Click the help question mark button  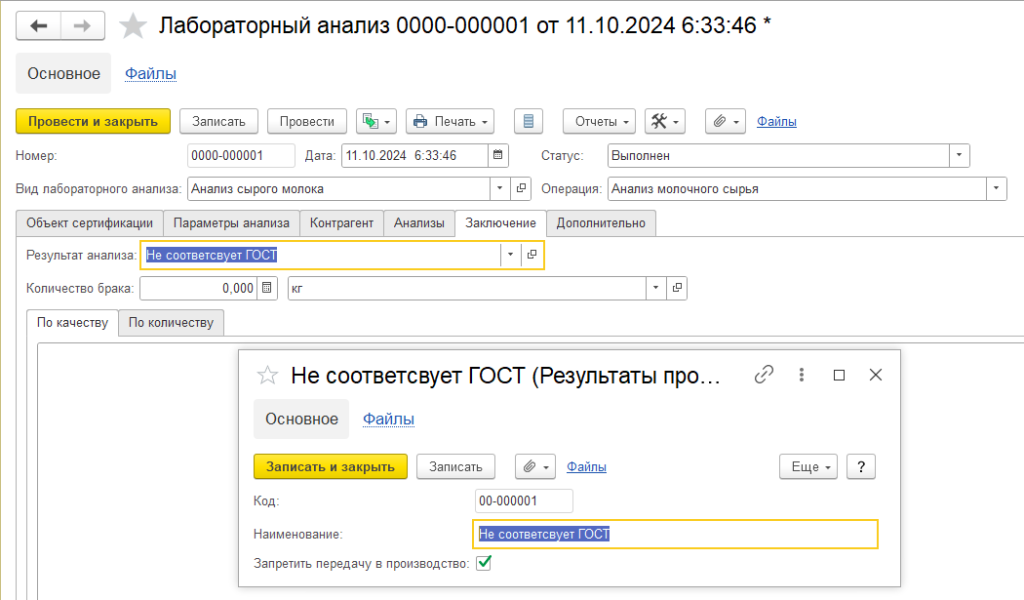click(861, 466)
